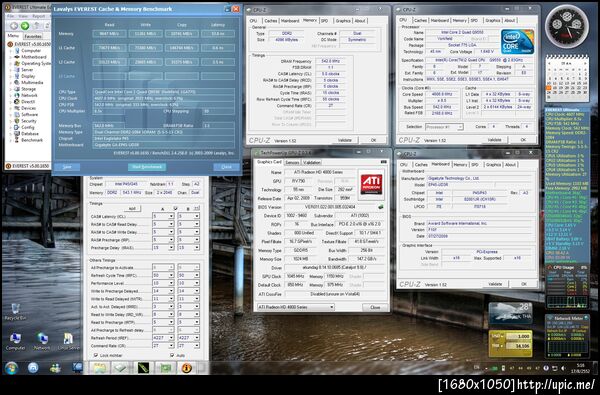600x395 pixels.
Task: Open Precharge Delay (tRAS) column B dropdown
Action: click(196, 248)
